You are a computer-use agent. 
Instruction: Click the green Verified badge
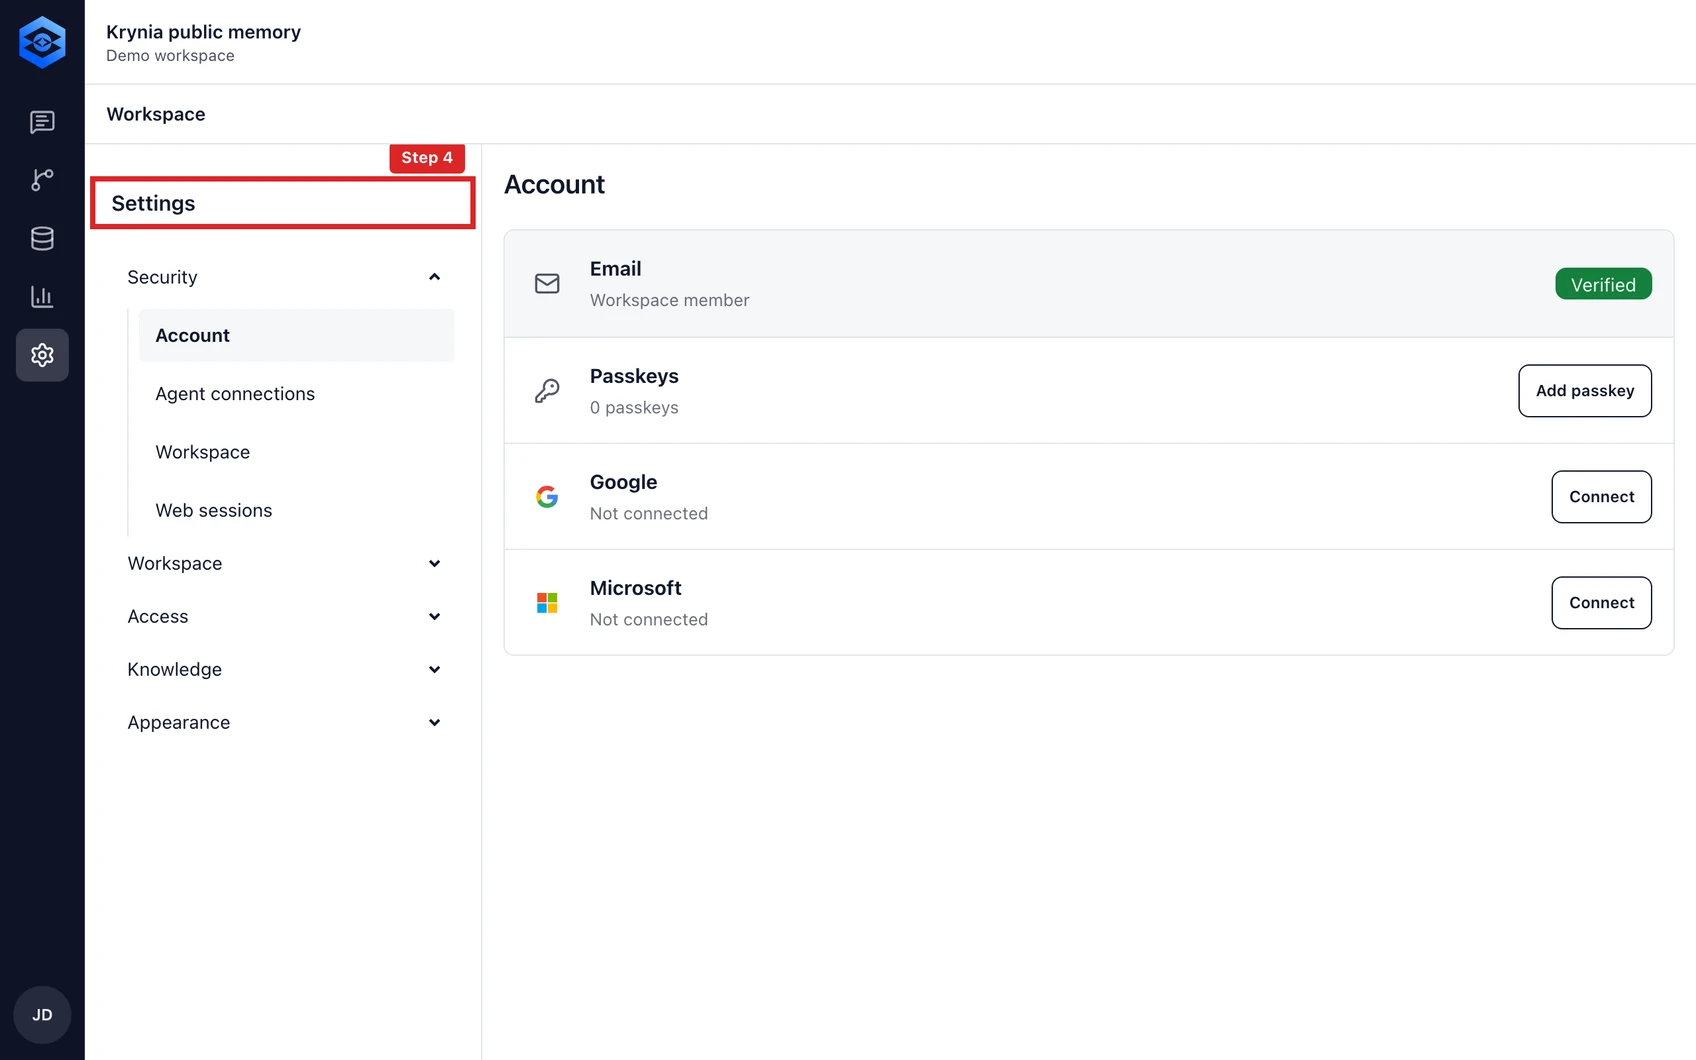(1603, 284)
